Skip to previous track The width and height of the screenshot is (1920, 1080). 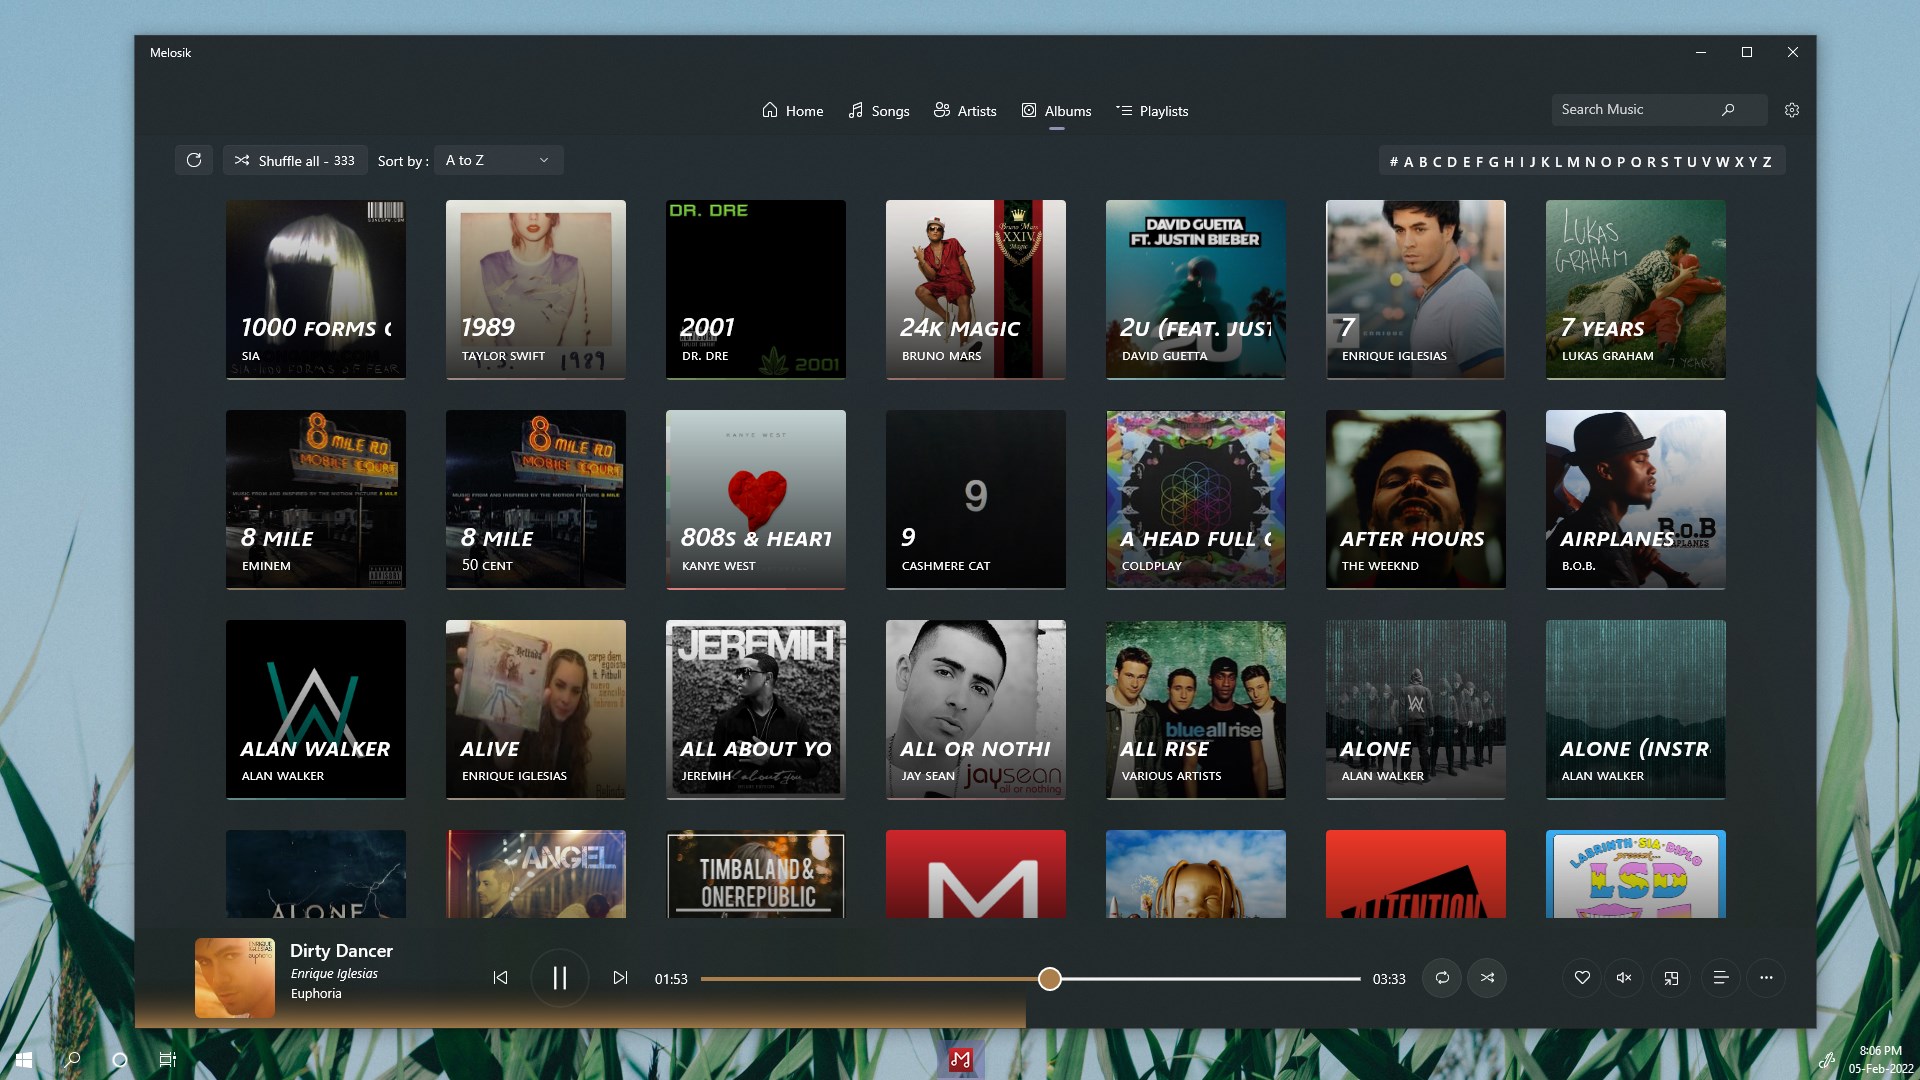500,977
